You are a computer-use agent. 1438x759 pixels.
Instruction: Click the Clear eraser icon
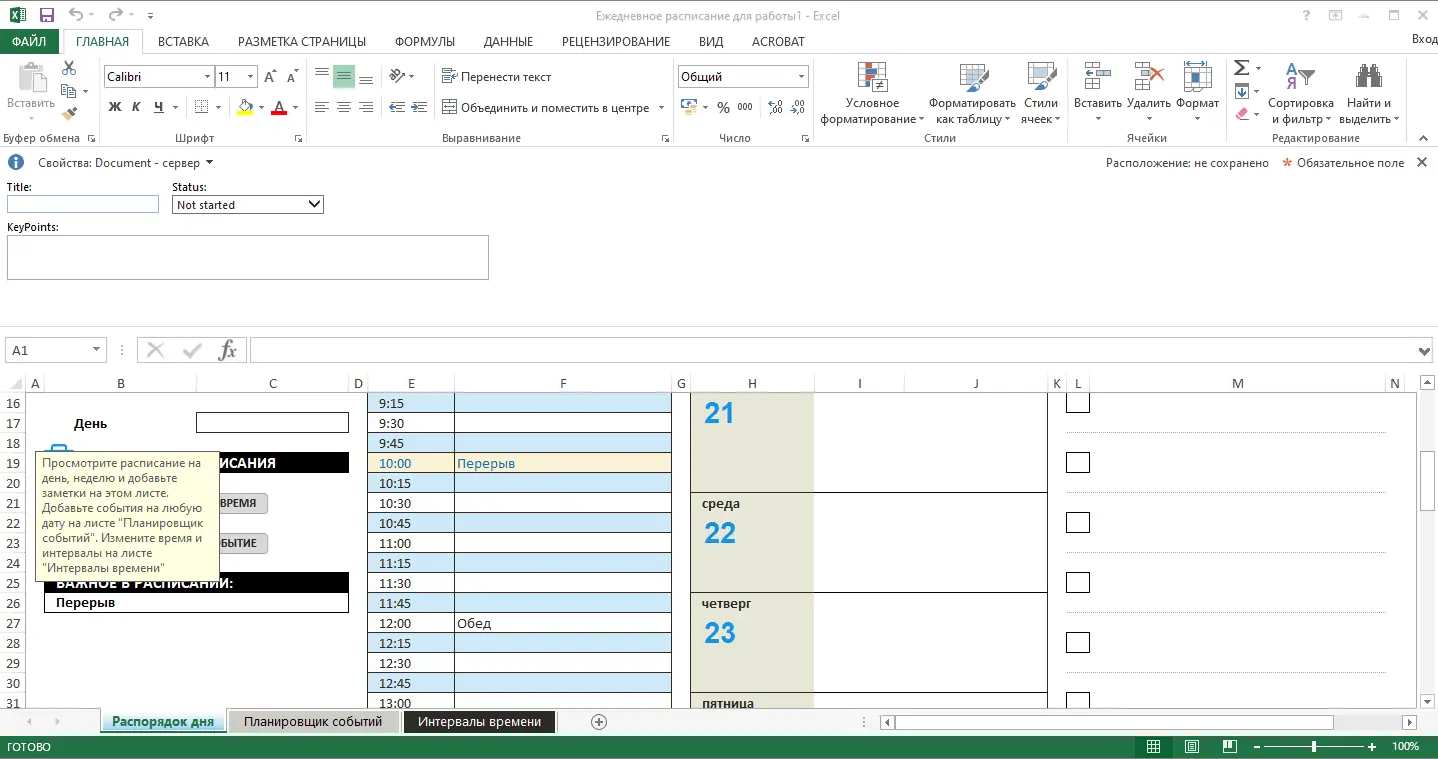(x=1242, y=114)
